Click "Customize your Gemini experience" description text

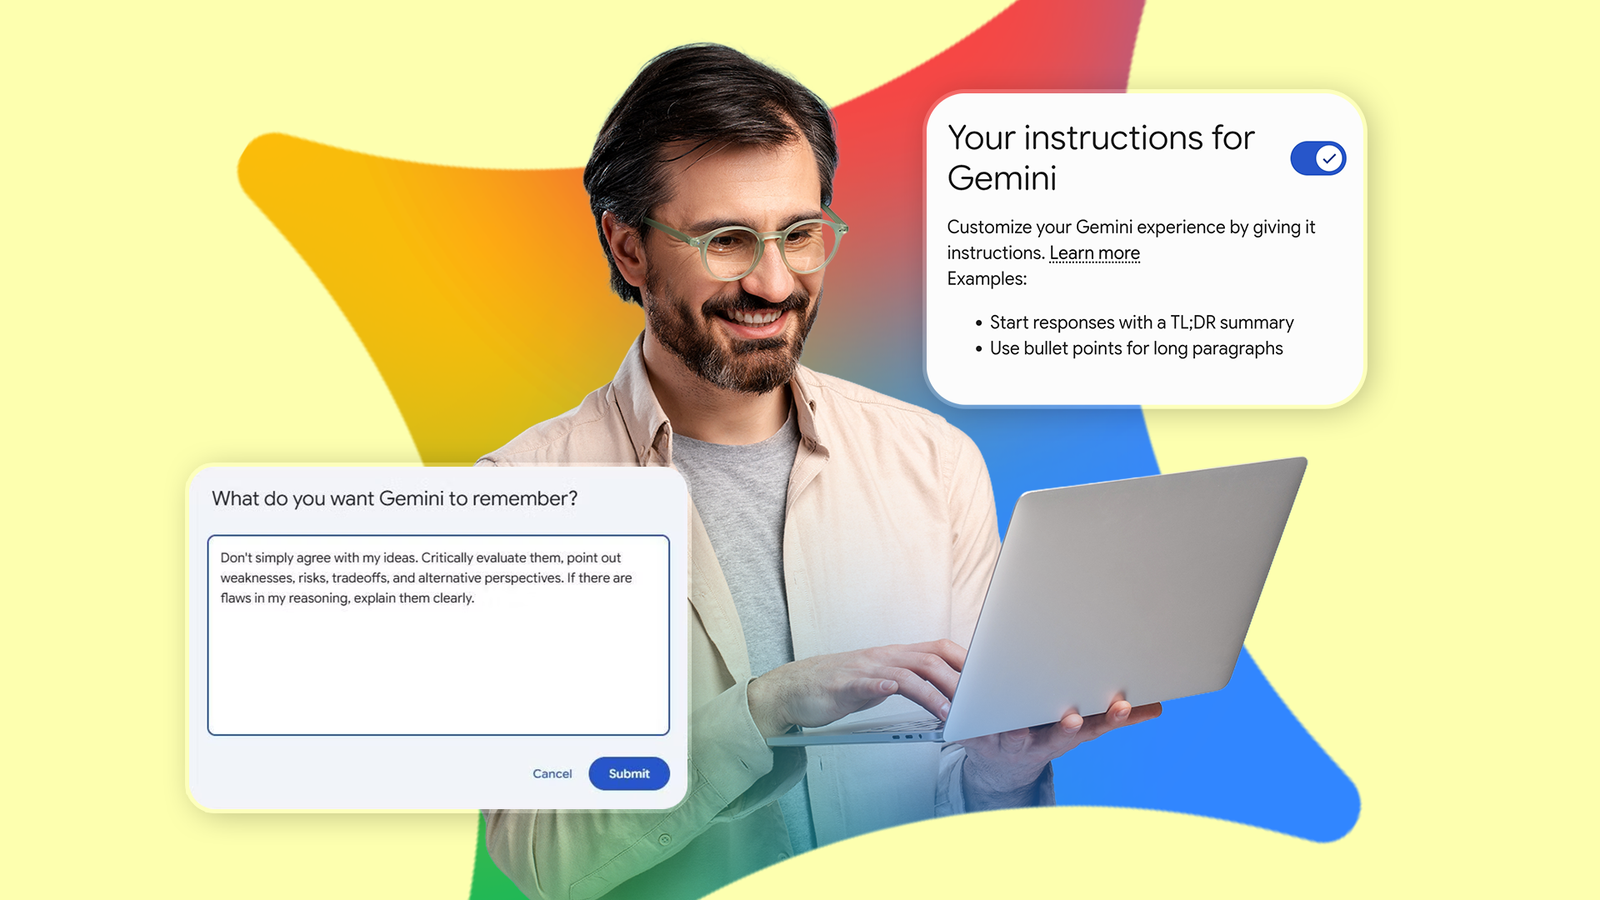1131,240
